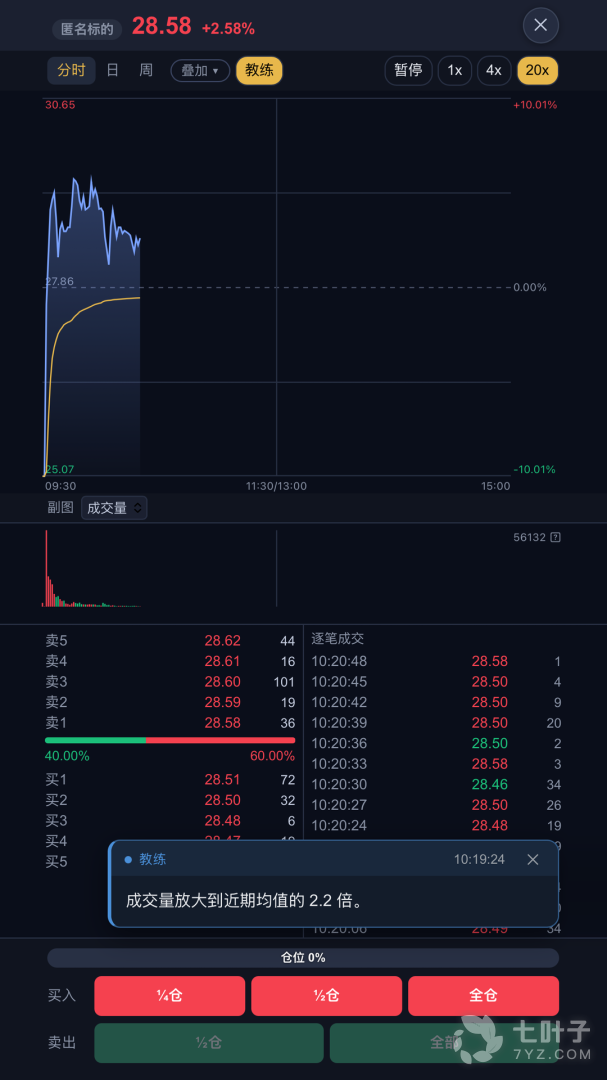
Task: Select the 卖5 price 28.62
Action: [223, 641]
